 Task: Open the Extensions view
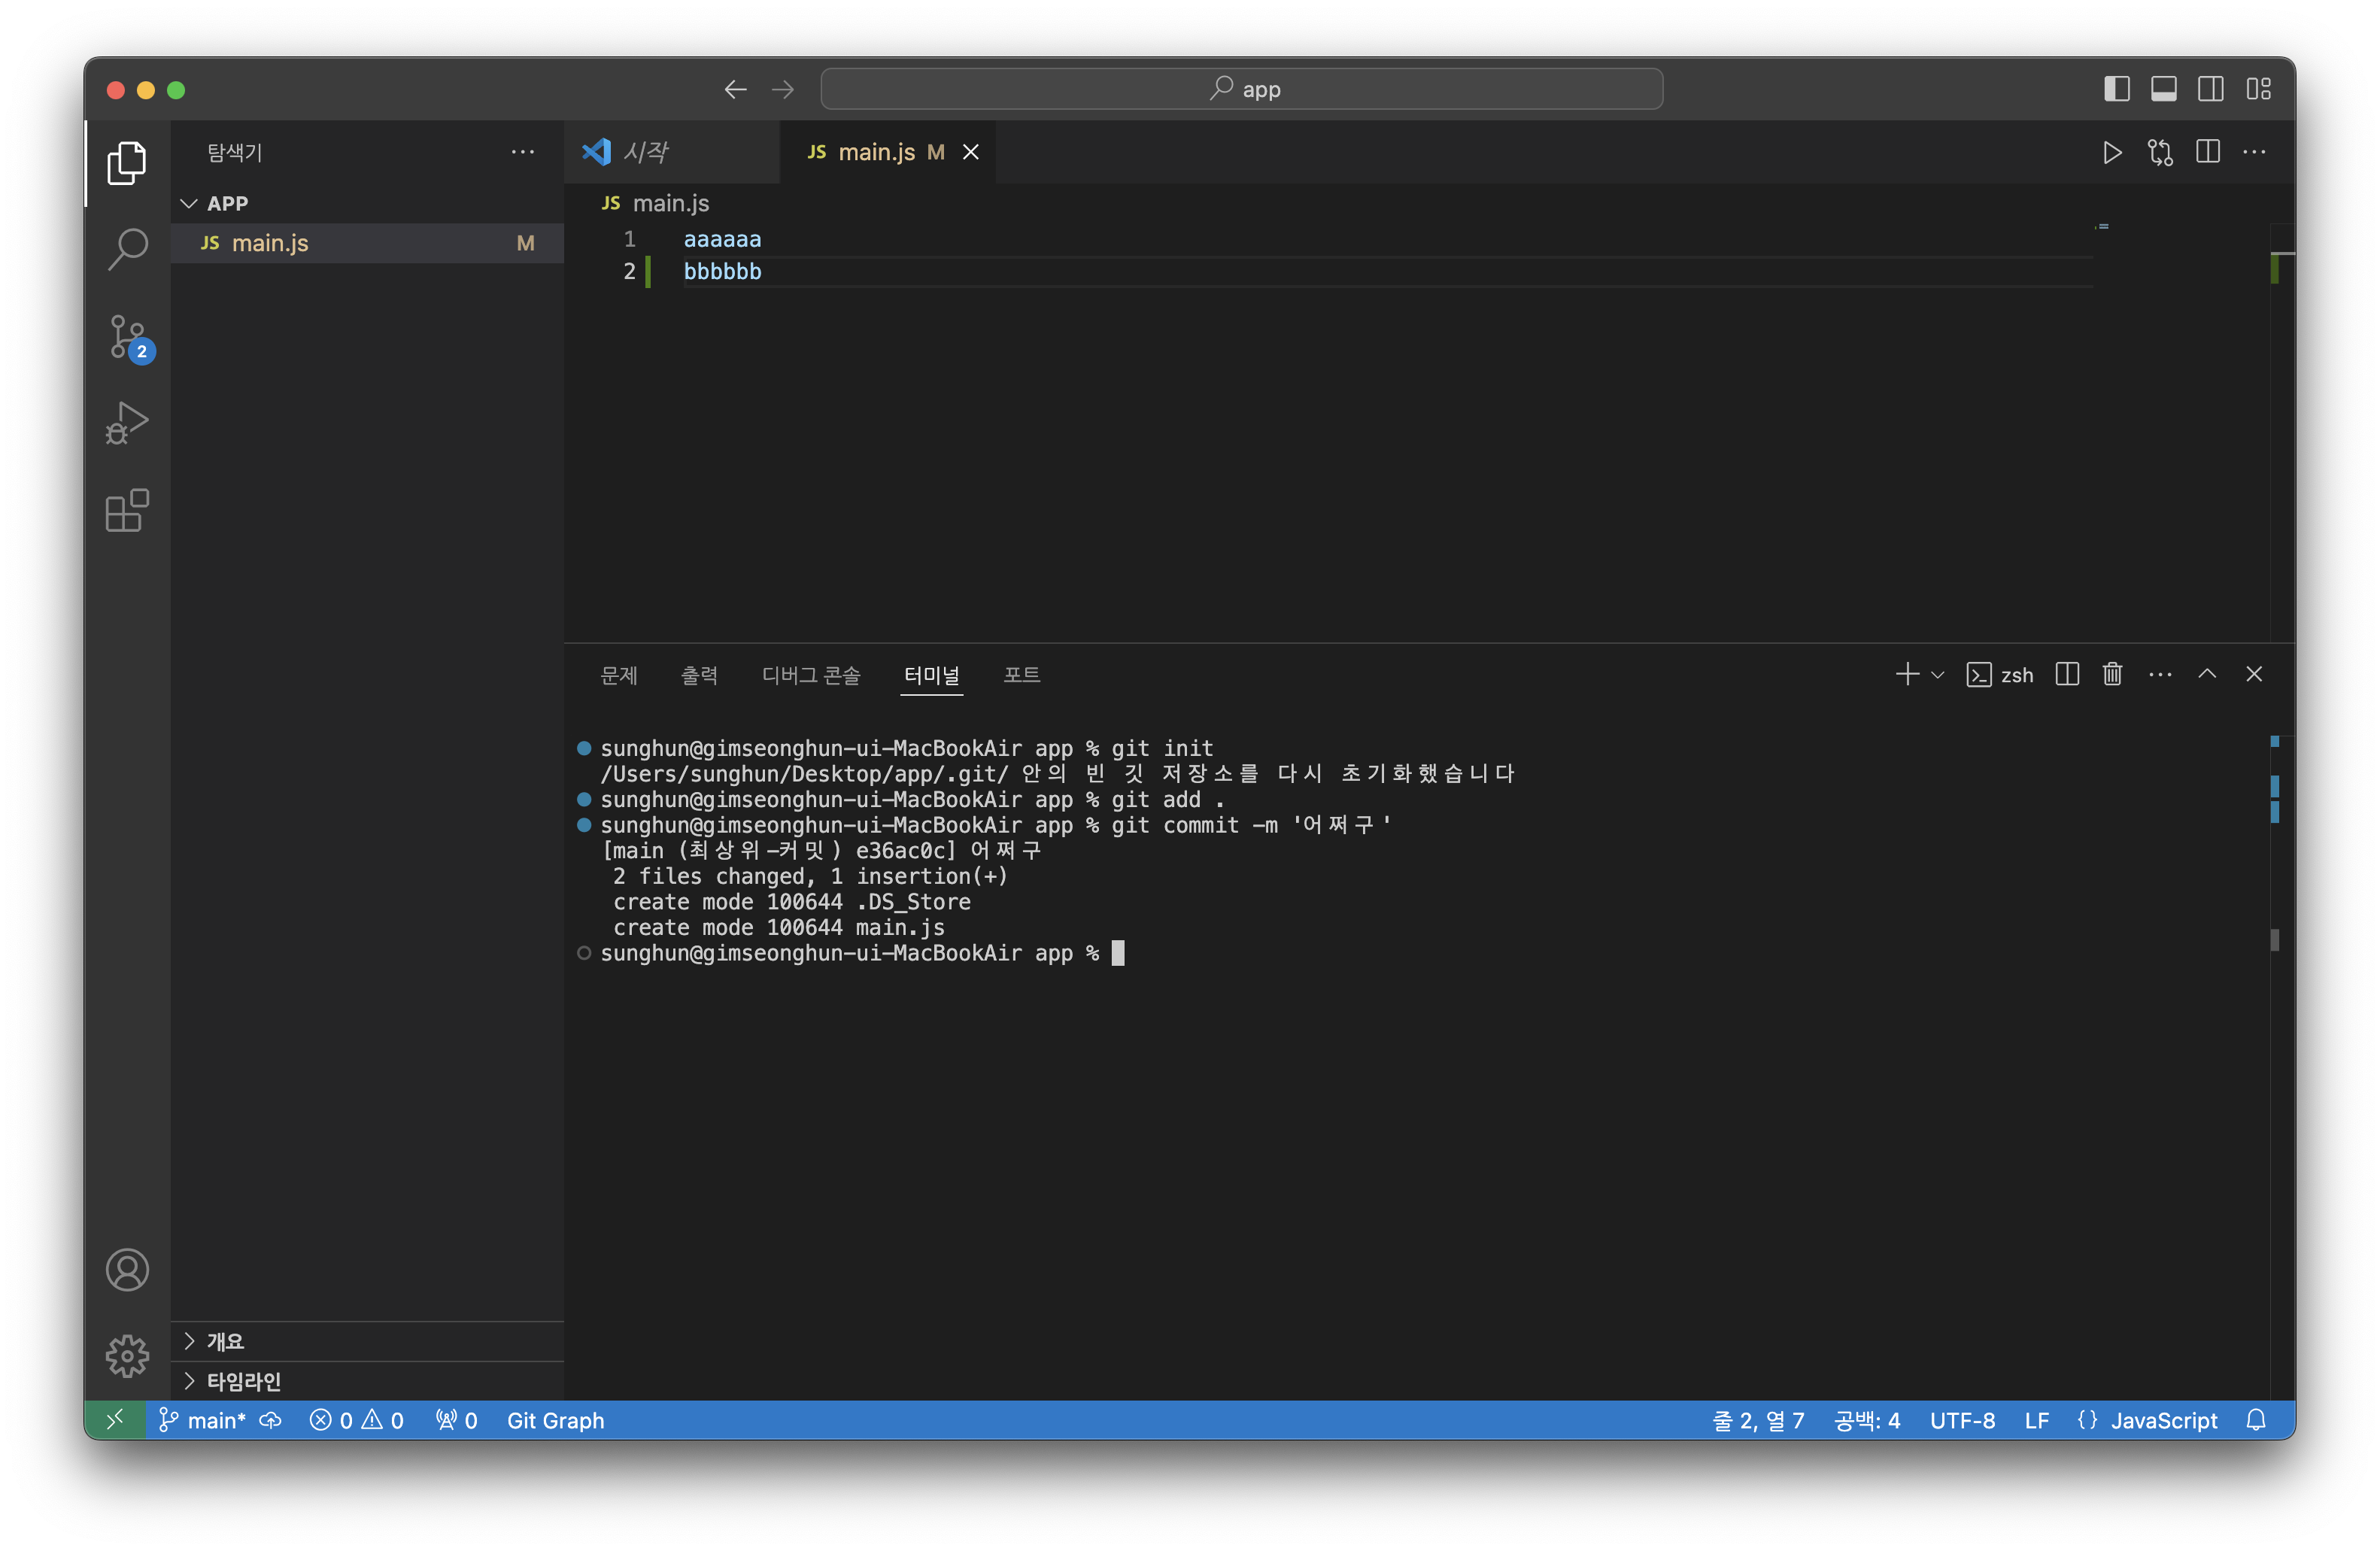point(127,510)
